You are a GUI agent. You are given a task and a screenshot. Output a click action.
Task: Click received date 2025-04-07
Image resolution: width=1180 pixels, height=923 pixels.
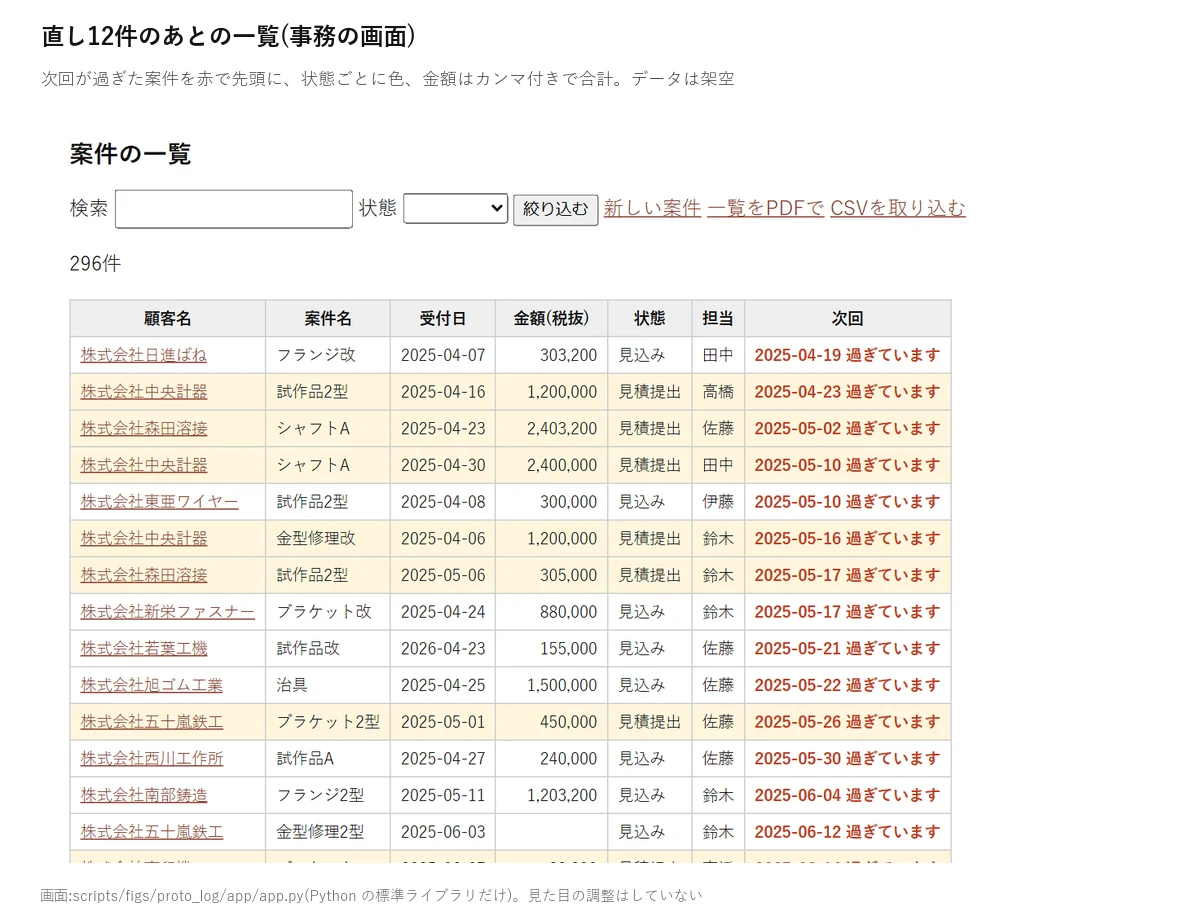442,355
